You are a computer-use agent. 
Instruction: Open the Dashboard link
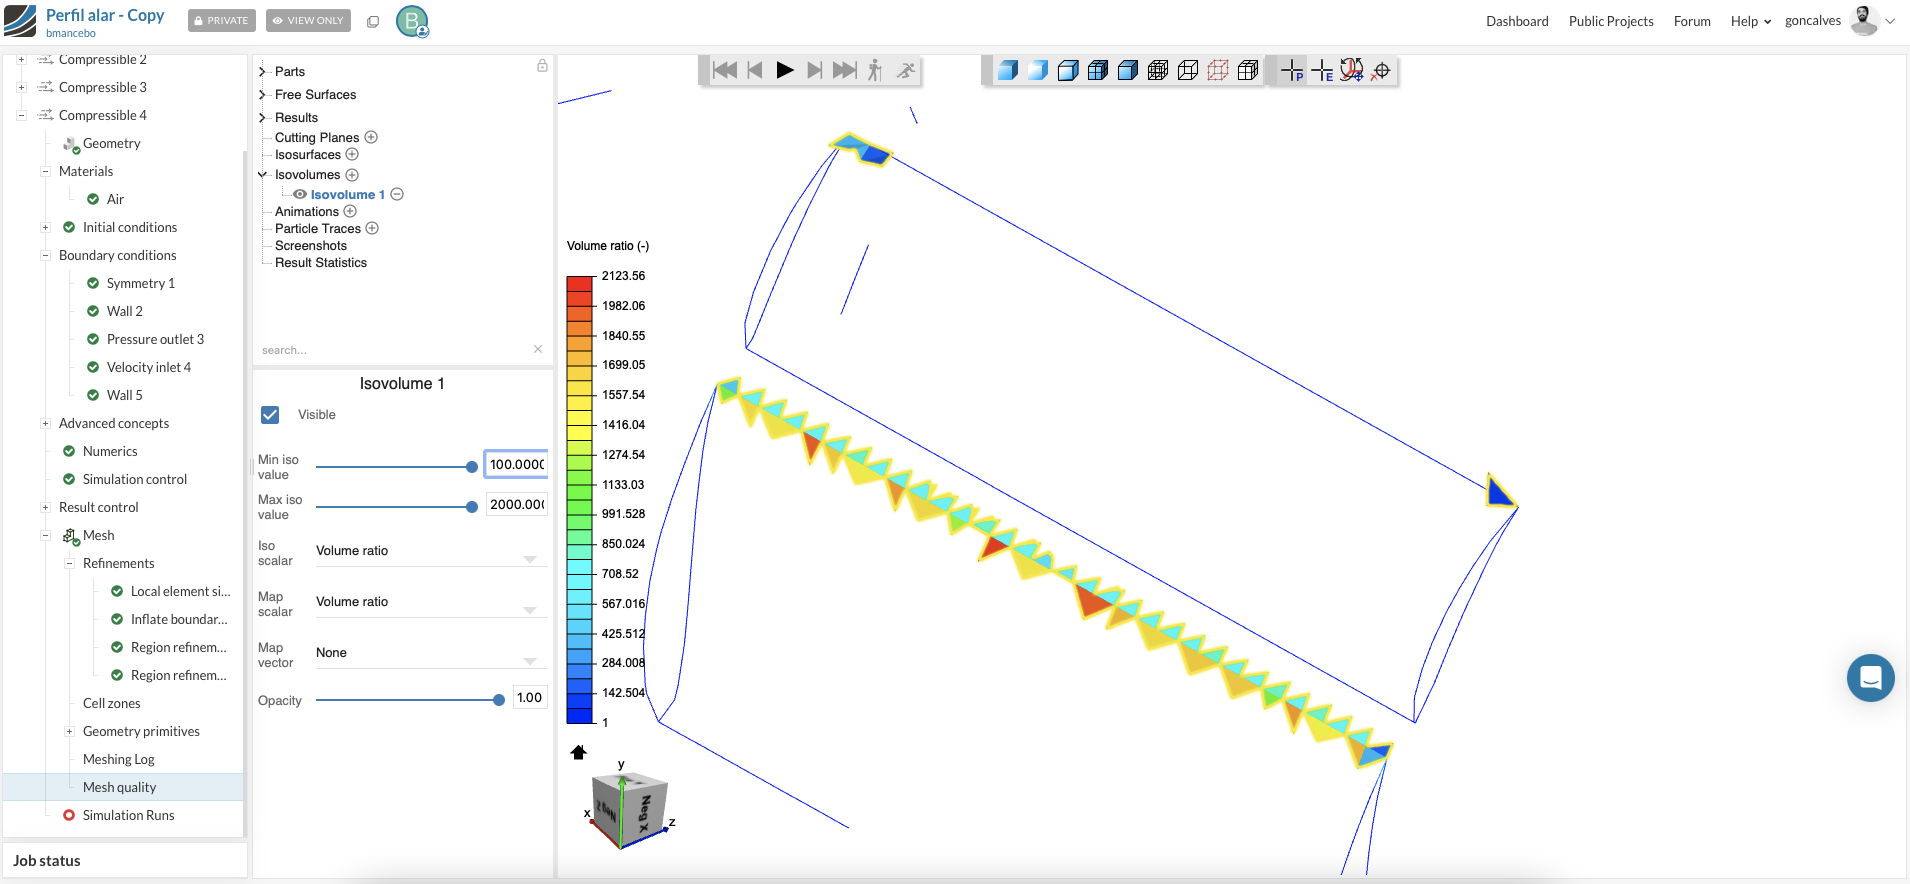point(1516,21)
